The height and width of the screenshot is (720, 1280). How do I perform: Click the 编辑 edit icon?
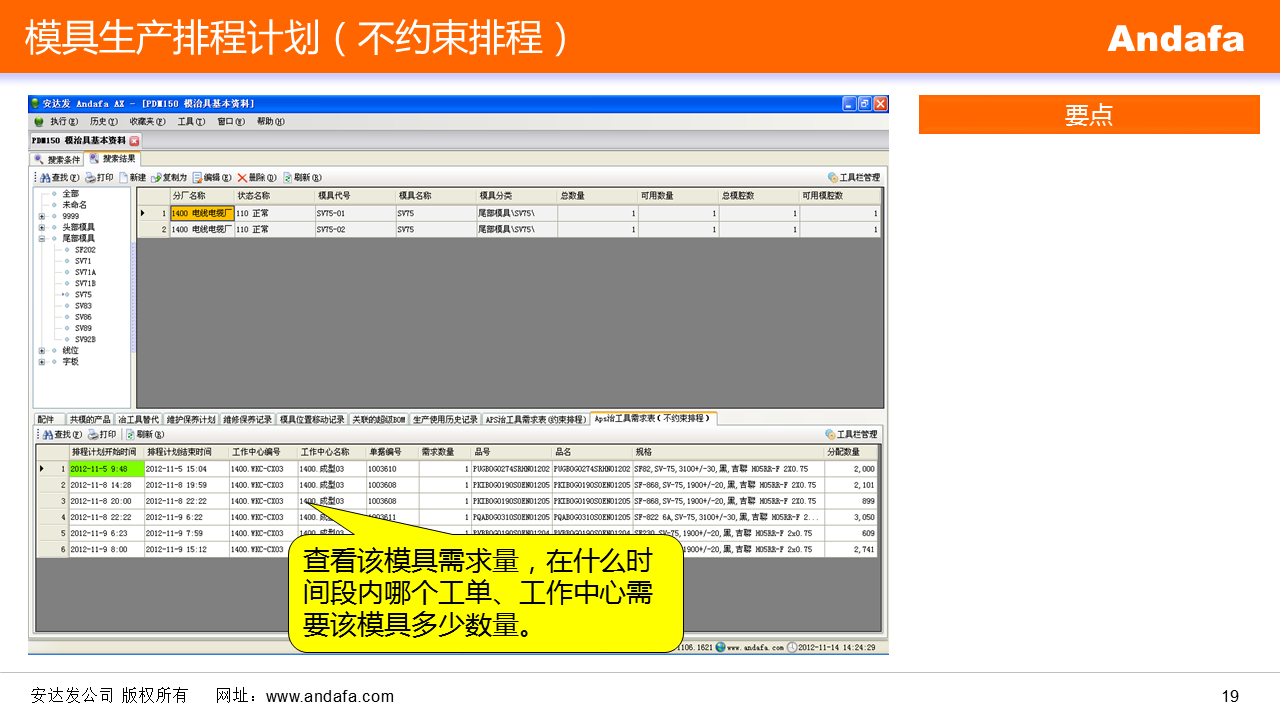(198, 178)
